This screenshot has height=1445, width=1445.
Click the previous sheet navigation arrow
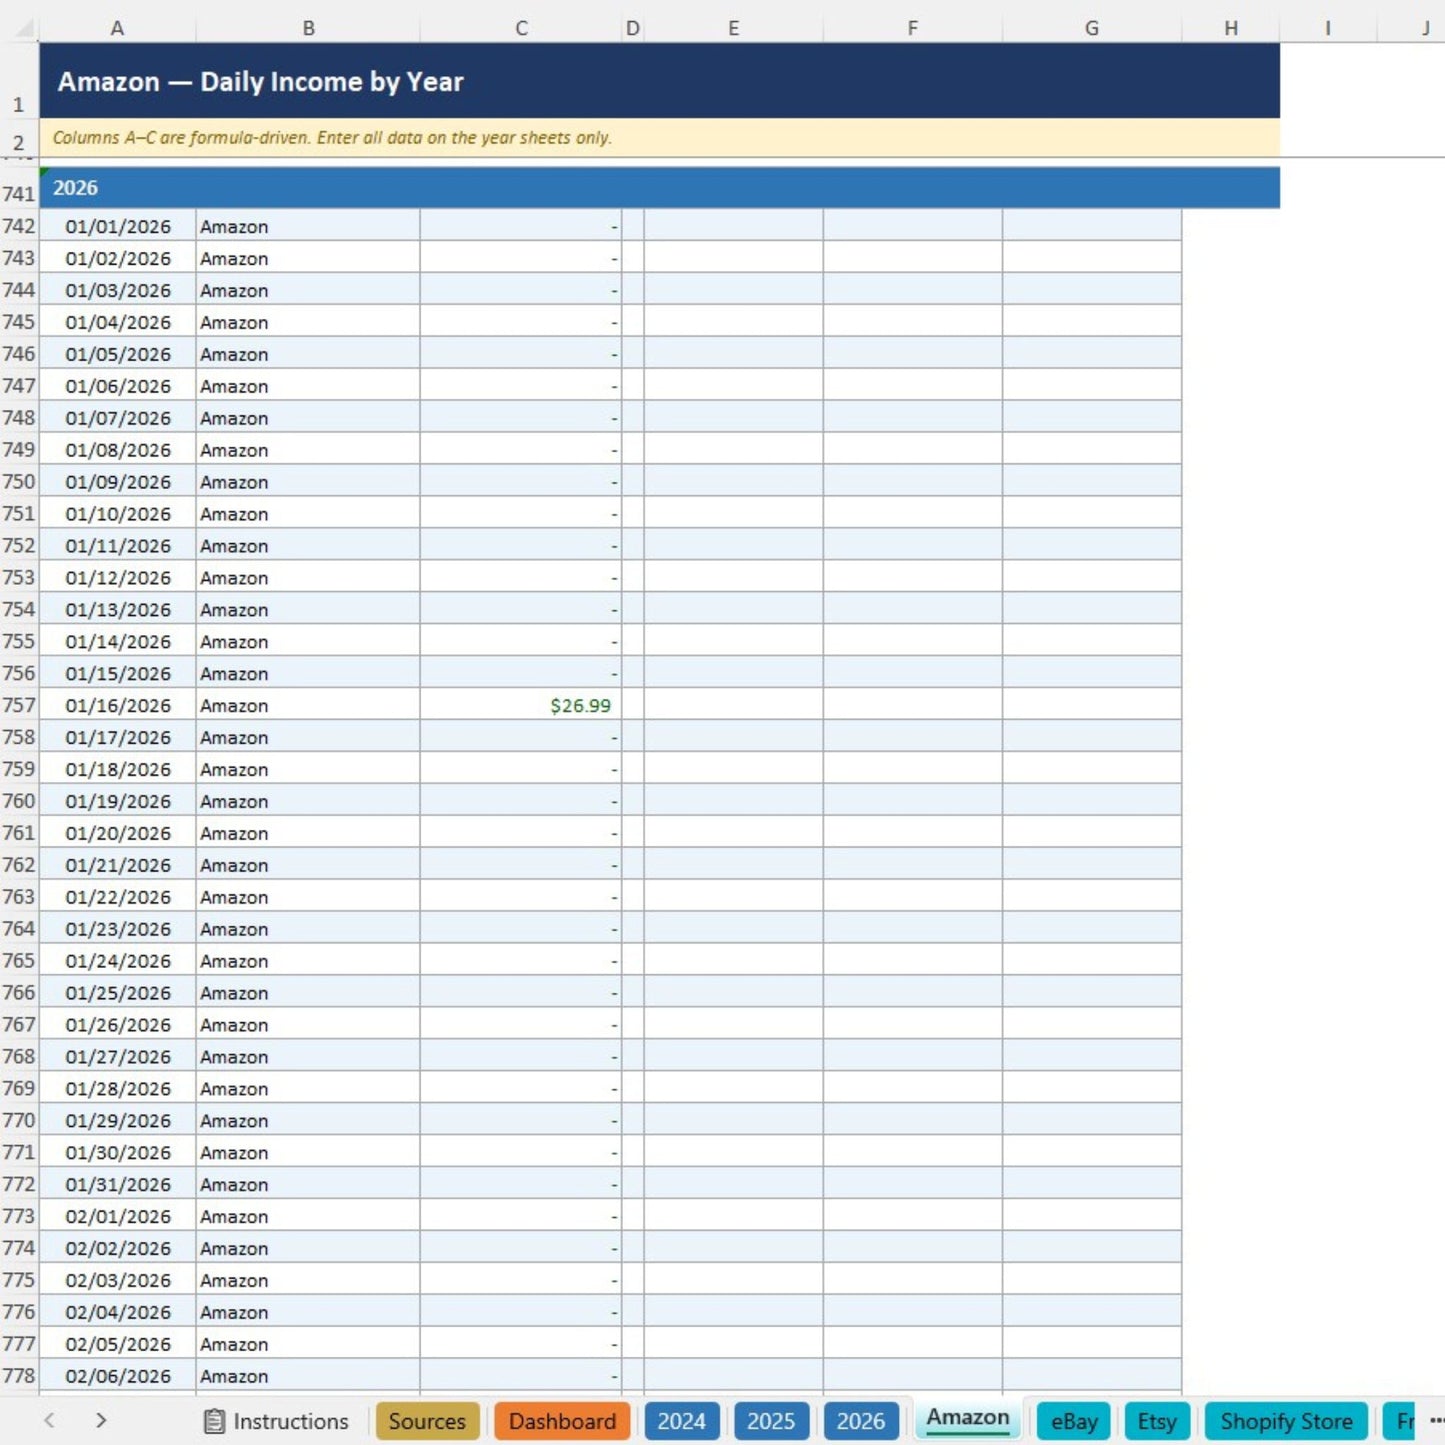click(x=49, y=1420)
